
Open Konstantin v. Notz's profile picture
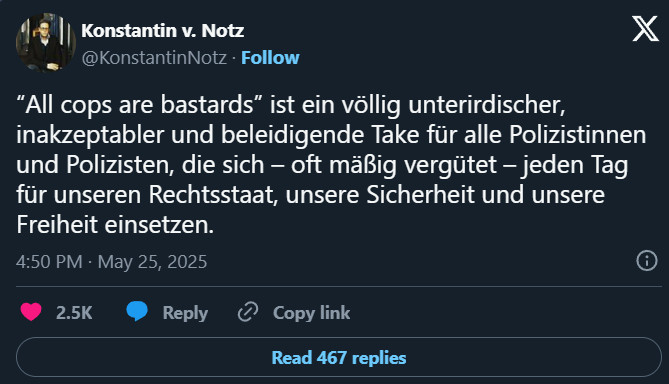(x=46, y=42)
